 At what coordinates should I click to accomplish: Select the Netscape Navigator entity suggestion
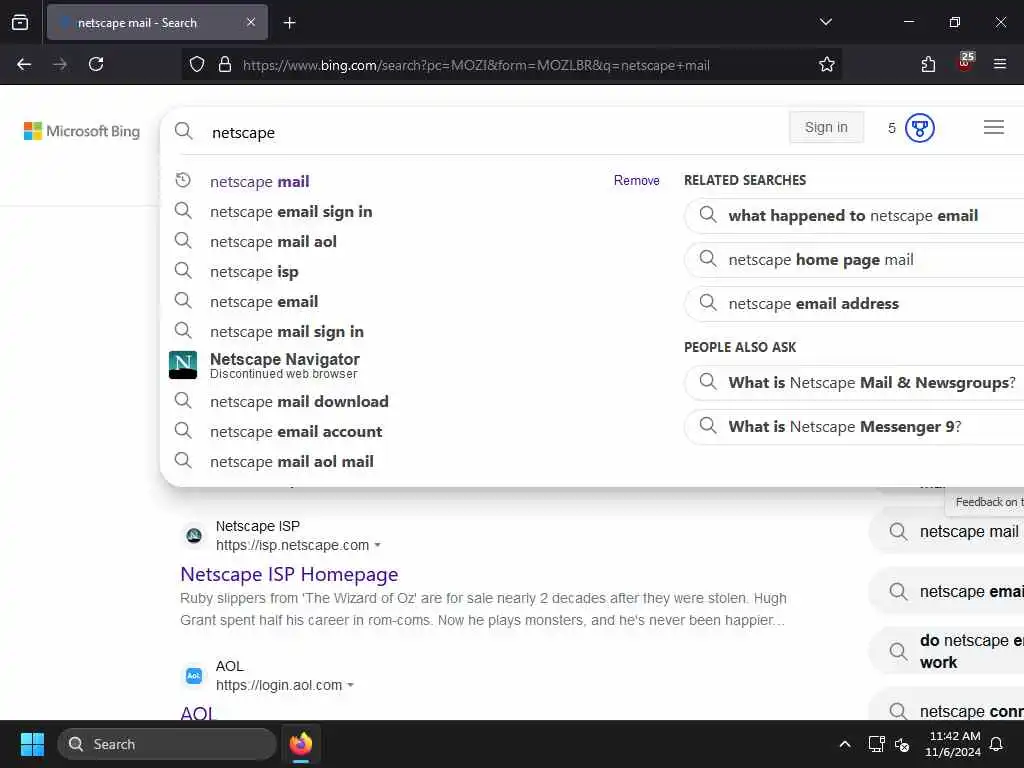pyautogui.click(x=285, y=365)
